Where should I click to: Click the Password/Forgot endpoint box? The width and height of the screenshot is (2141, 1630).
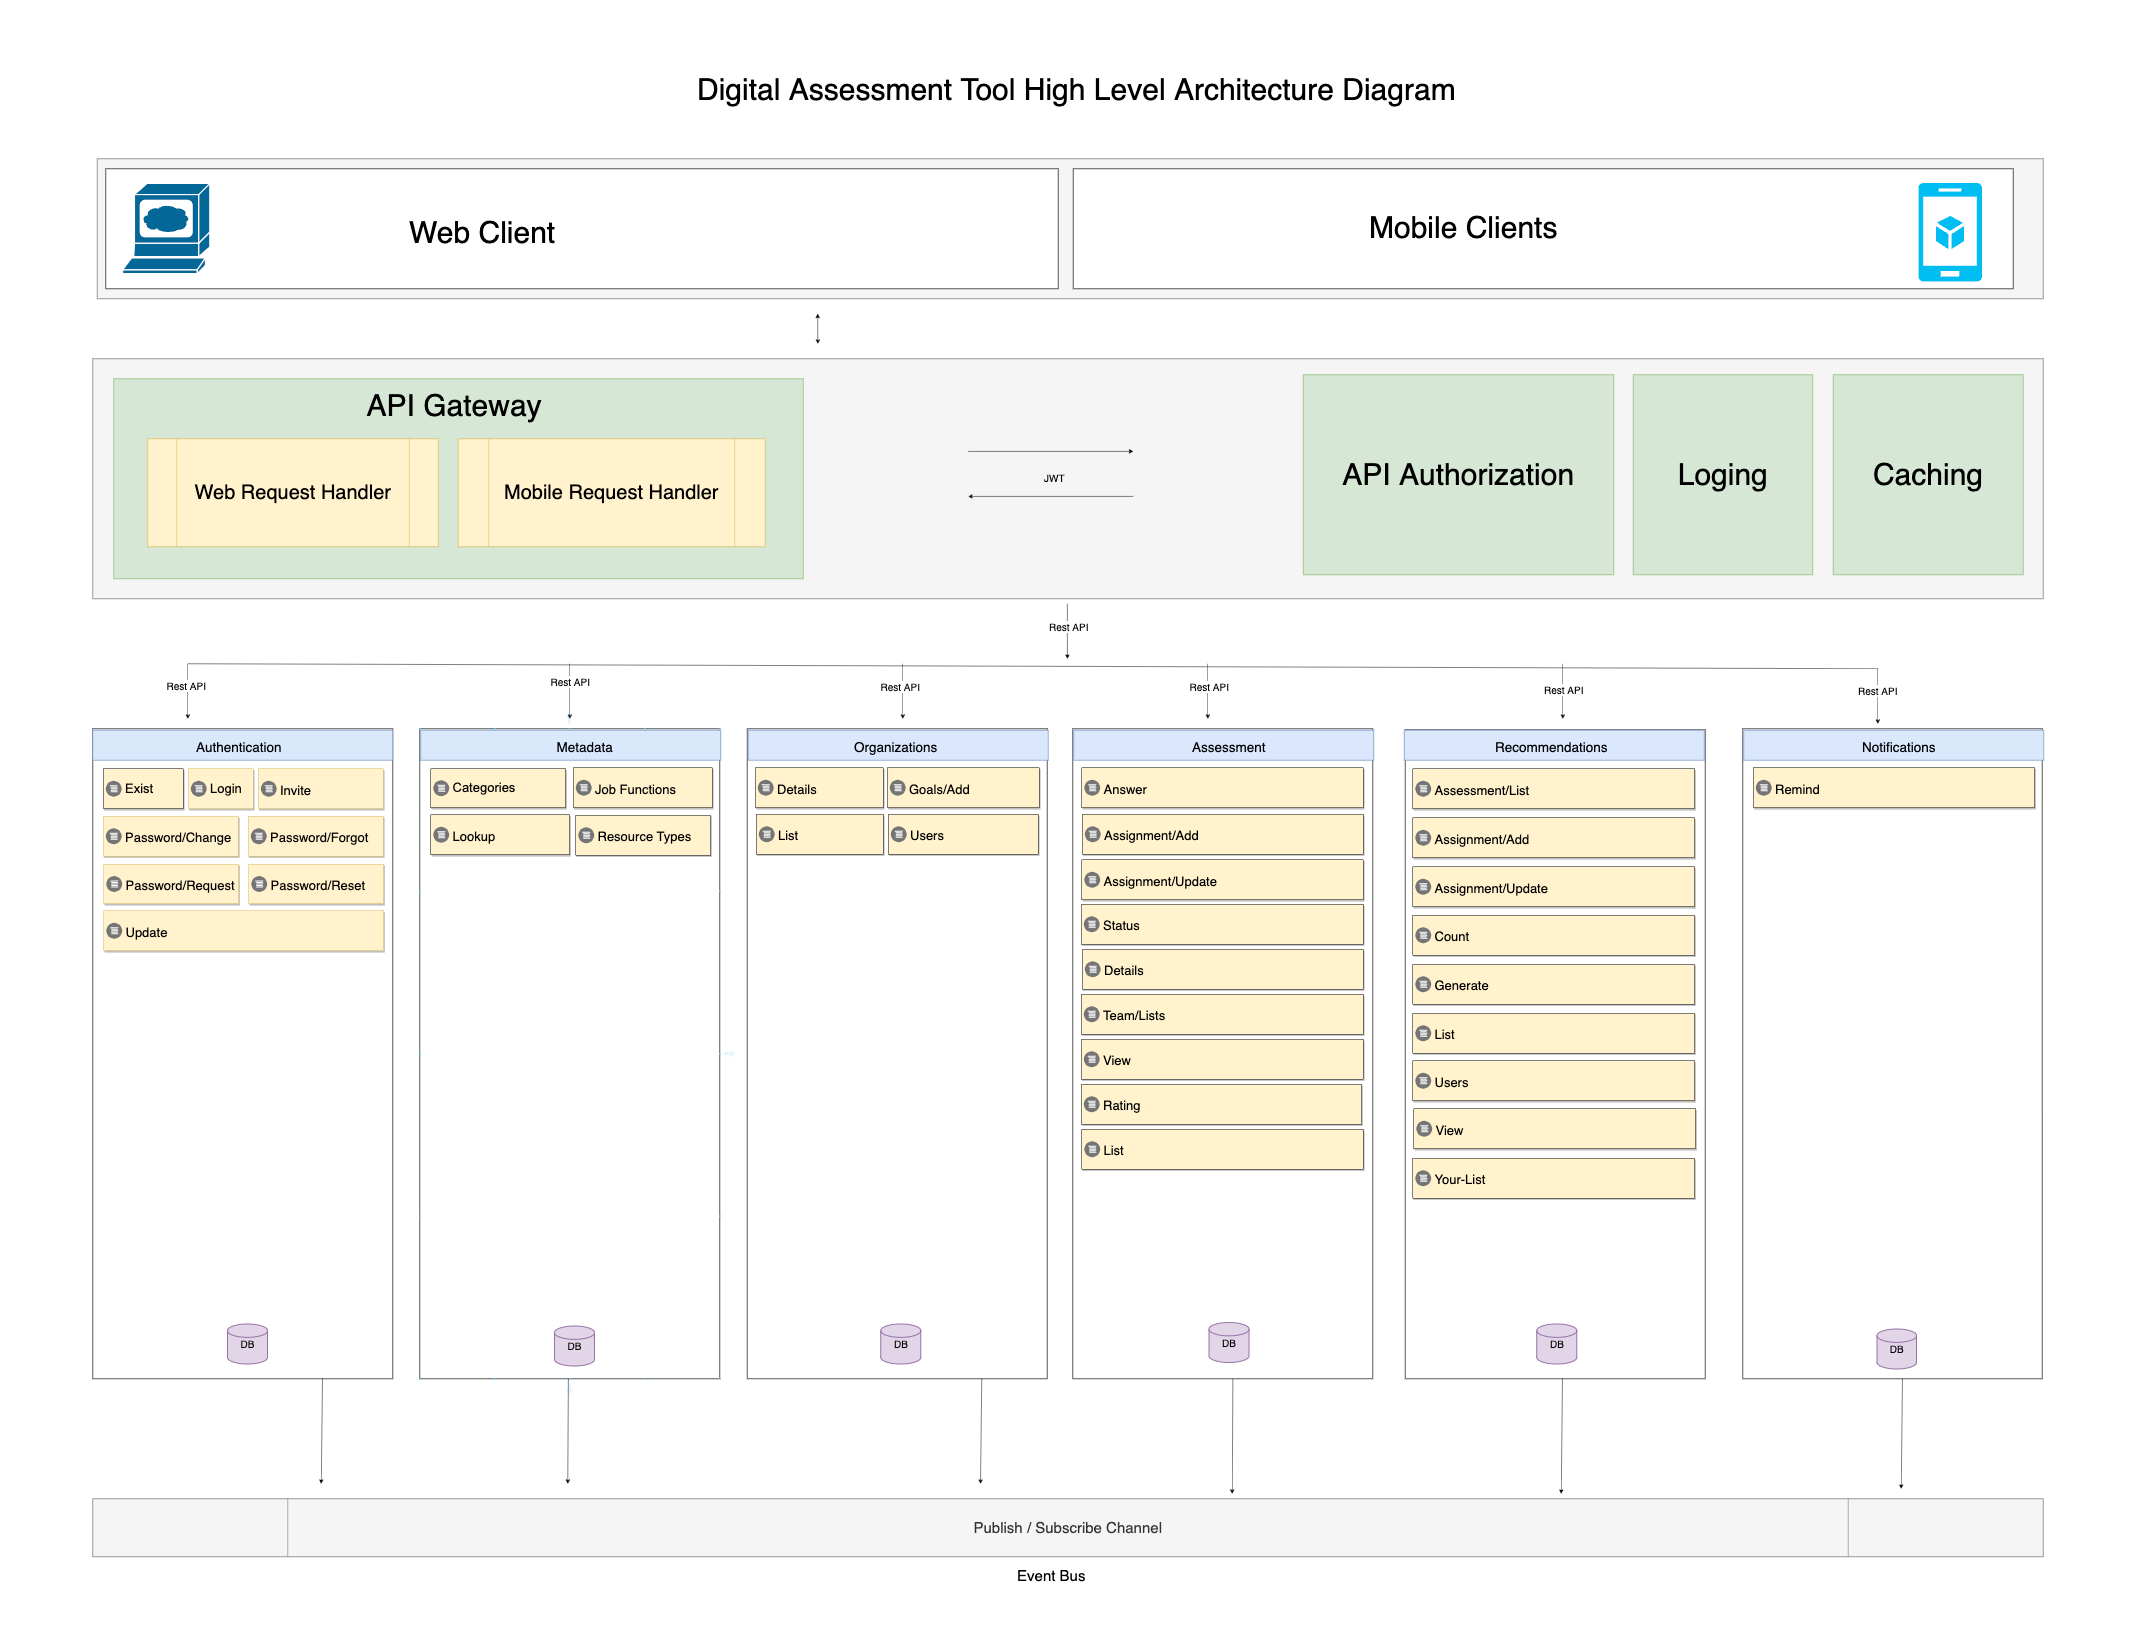pyautogui.click(x=317, y=837)
